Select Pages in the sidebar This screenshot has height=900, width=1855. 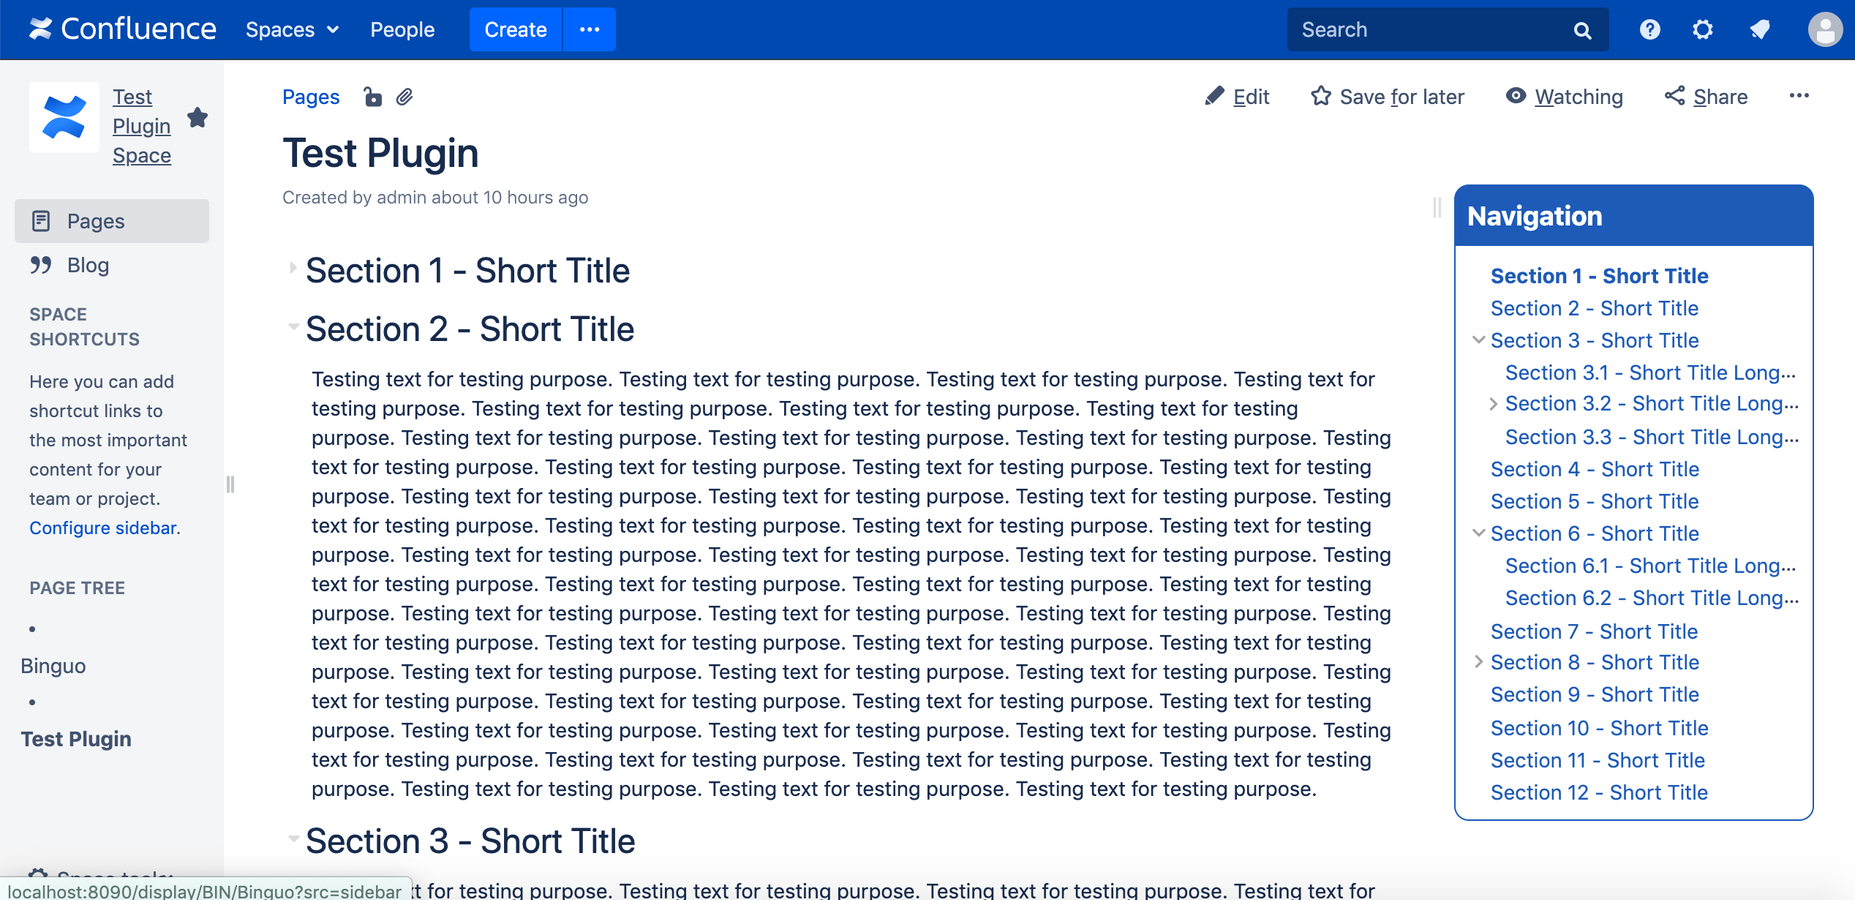pos(112,221)
